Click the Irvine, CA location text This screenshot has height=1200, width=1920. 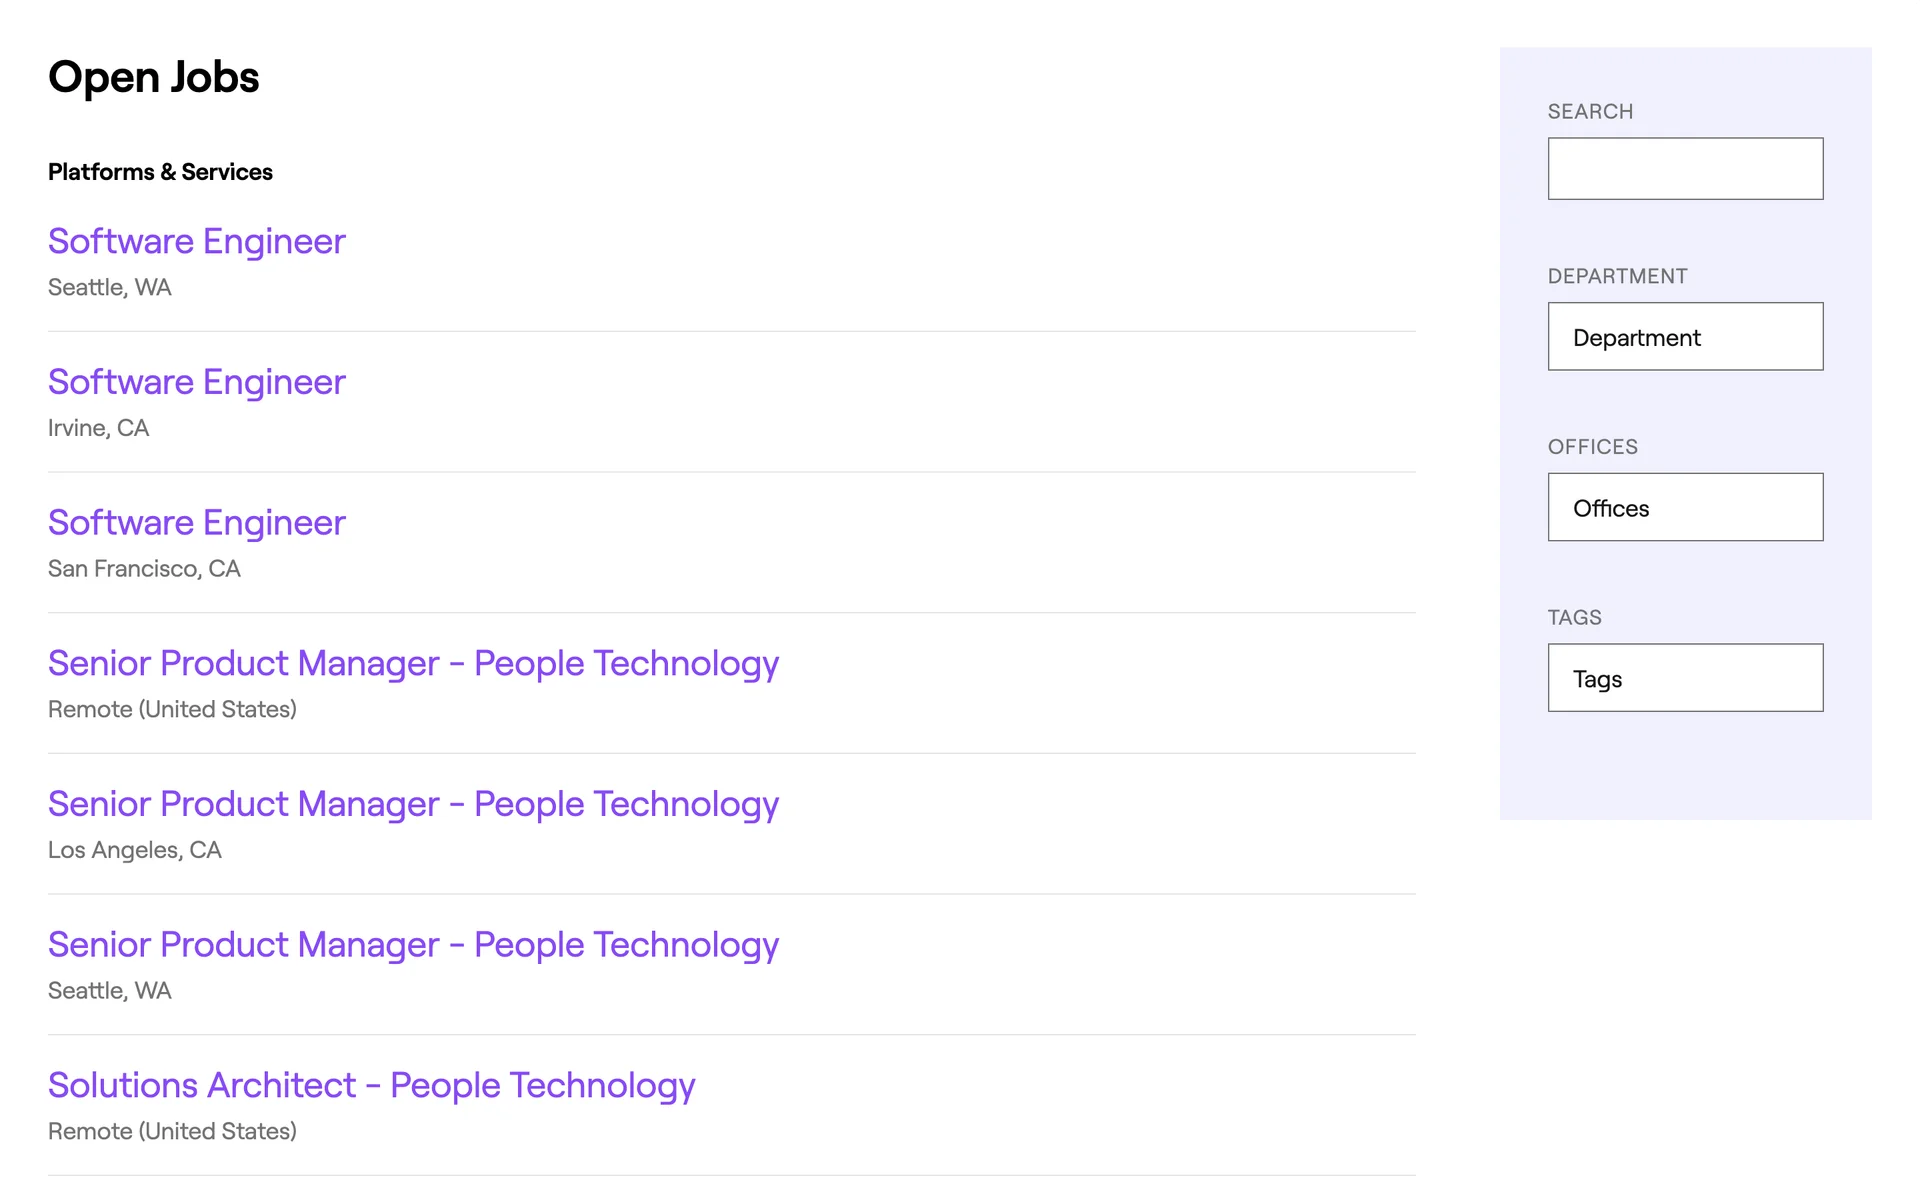click(98, 428)
